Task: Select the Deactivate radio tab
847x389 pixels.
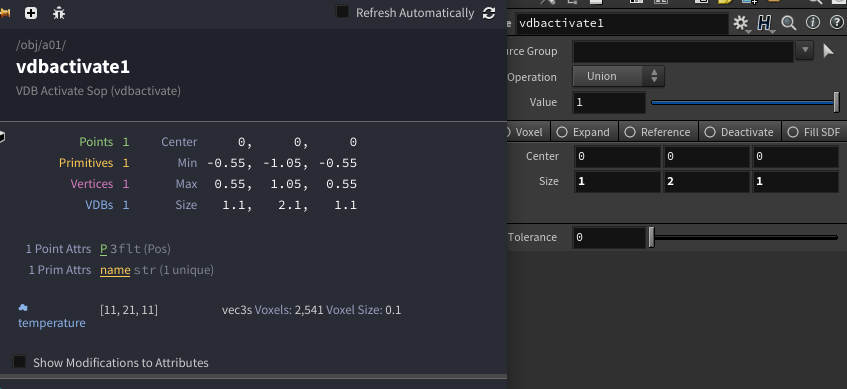Action: point(740,132)
